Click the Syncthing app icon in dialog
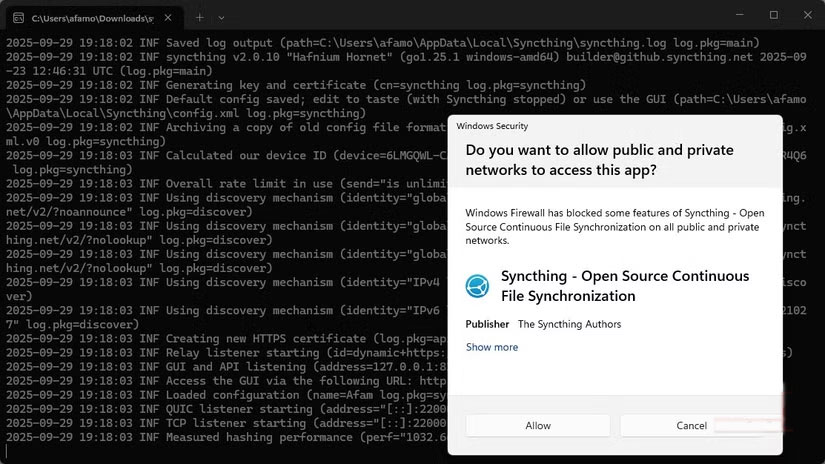The image size is (825, 464). coord(478,286)
